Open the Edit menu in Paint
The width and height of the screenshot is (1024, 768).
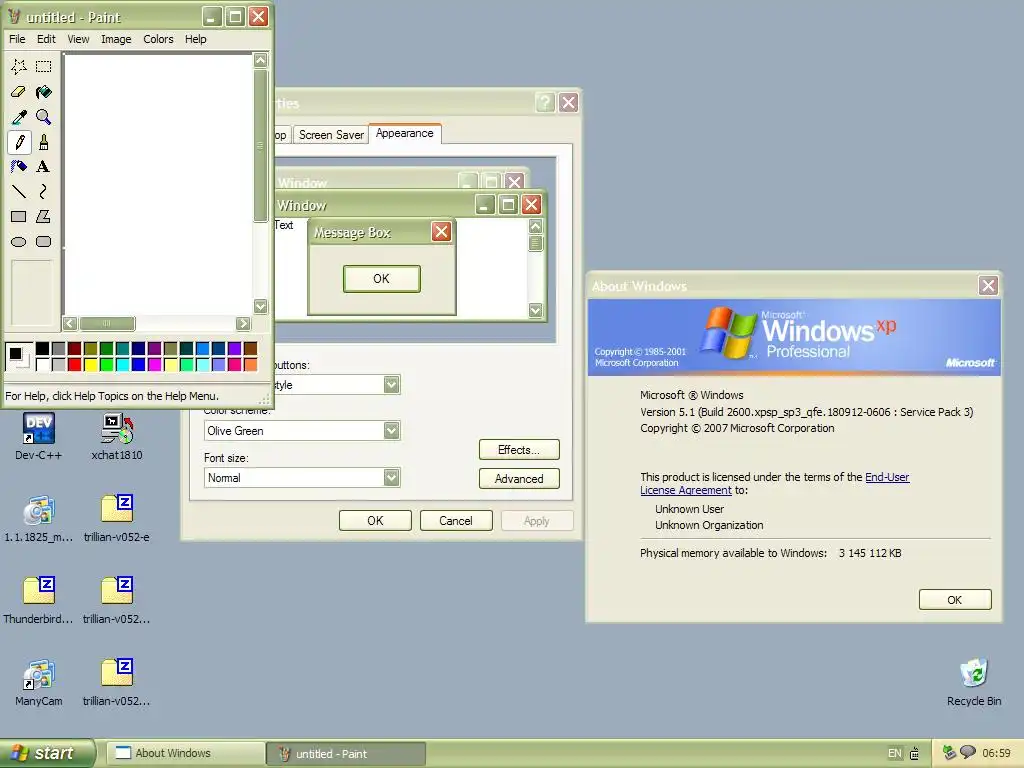coord(46,39)
